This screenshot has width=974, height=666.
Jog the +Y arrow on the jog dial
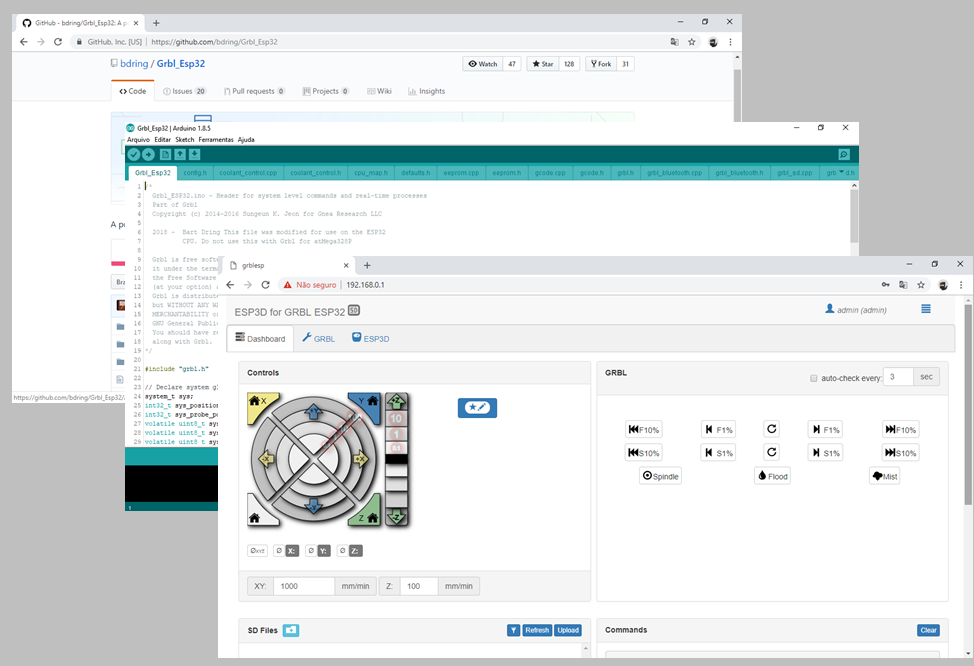314,411
